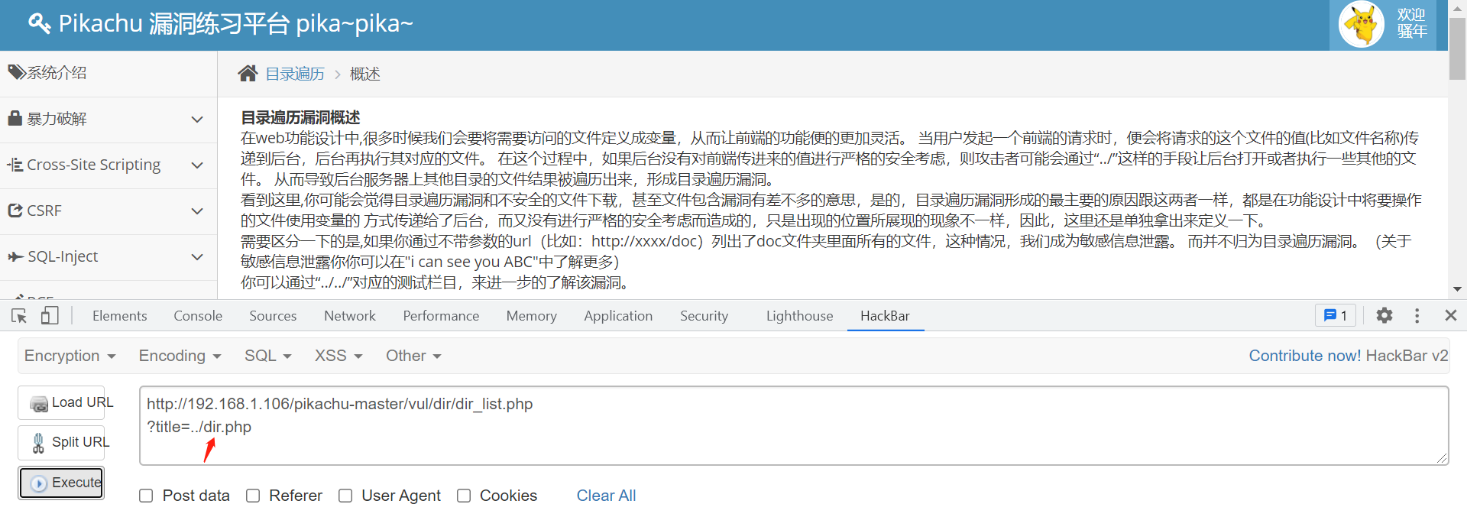This screenshot has height=532, width=1469.
Task: Select the HackBar tab
Action: click(x=885, y=316)
